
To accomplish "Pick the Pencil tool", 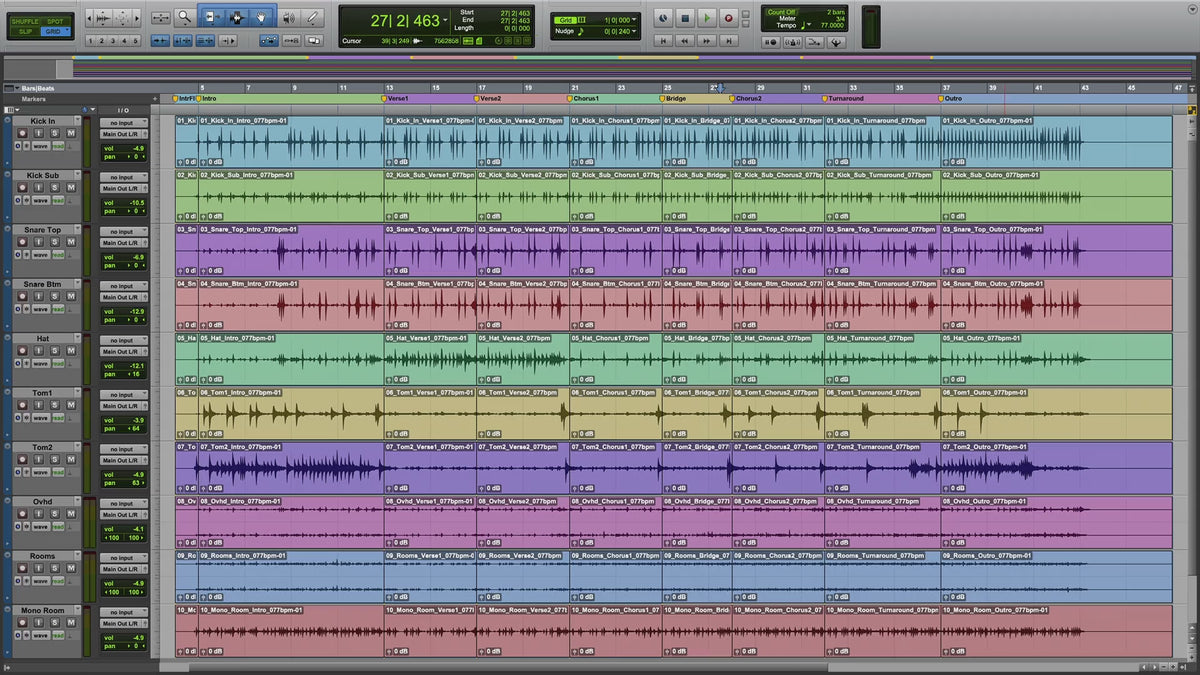I will pyautogui.click(x=314, y=17).
